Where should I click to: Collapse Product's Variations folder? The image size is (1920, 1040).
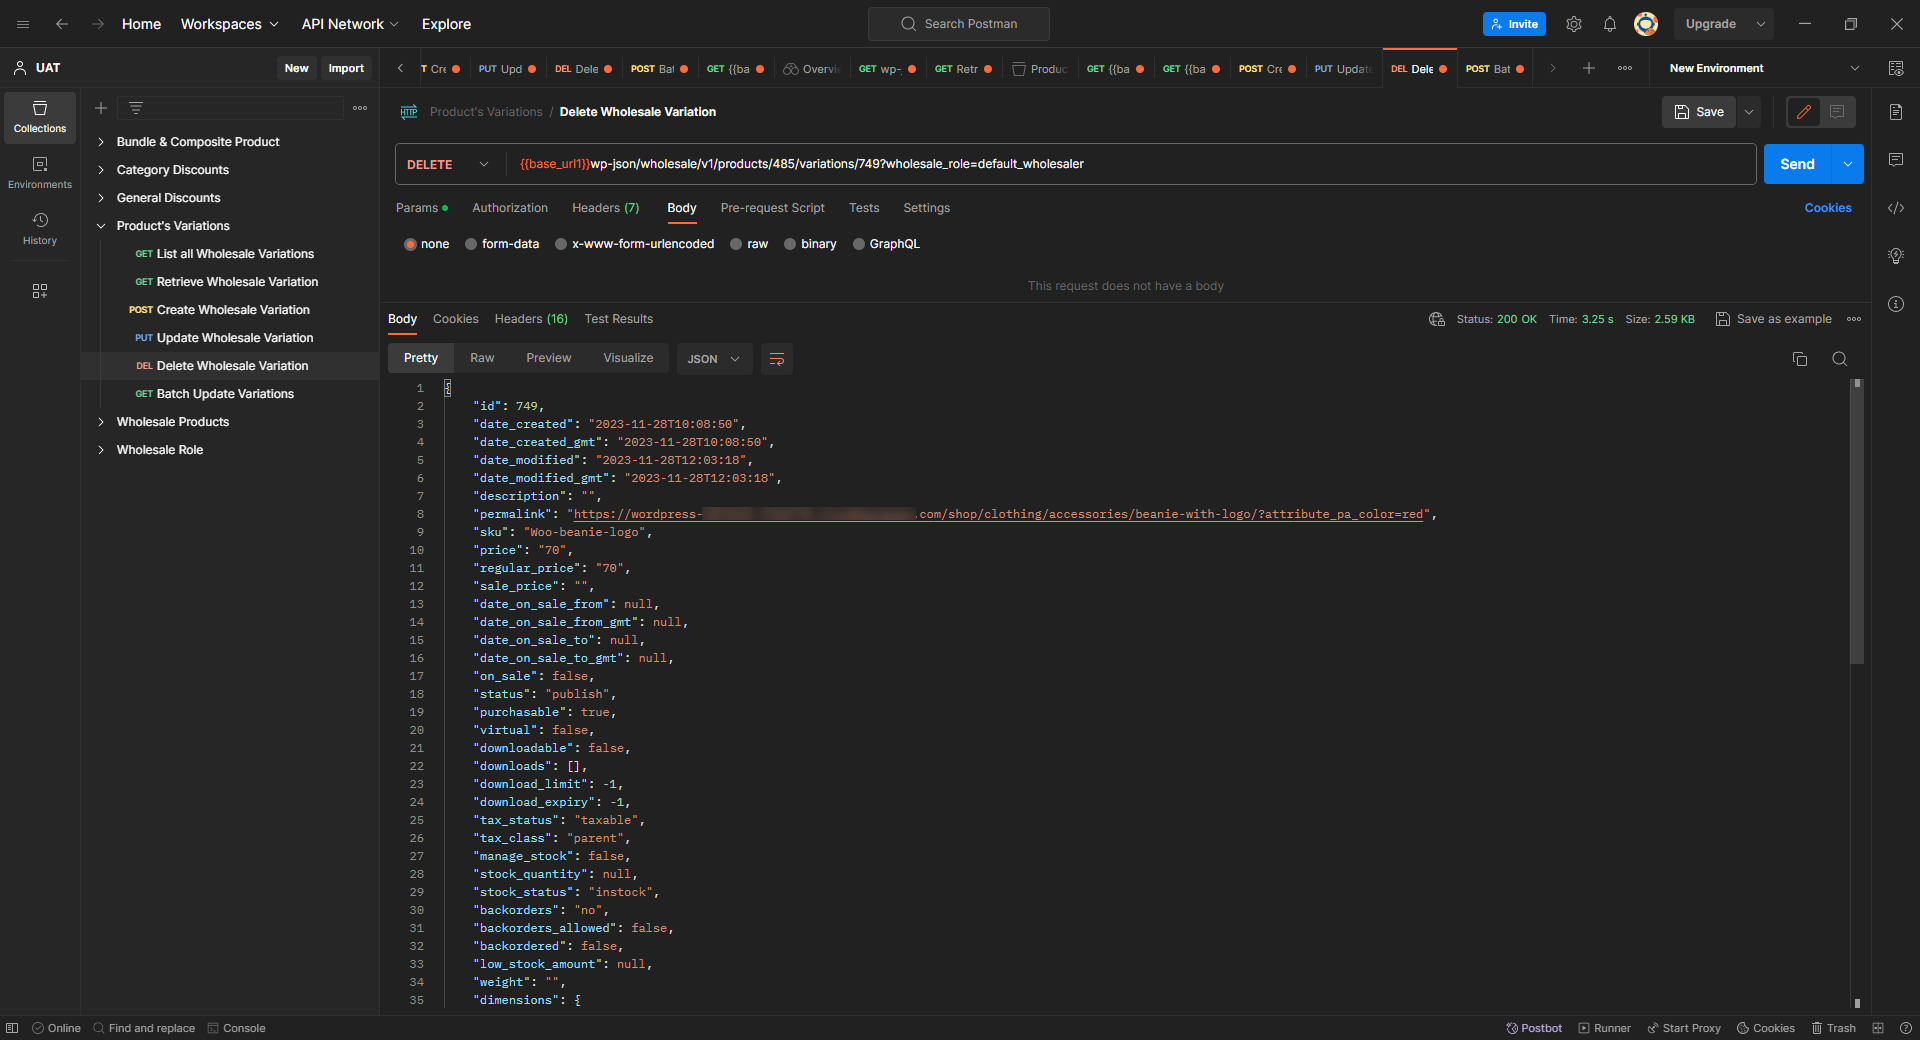click(101, 226)
